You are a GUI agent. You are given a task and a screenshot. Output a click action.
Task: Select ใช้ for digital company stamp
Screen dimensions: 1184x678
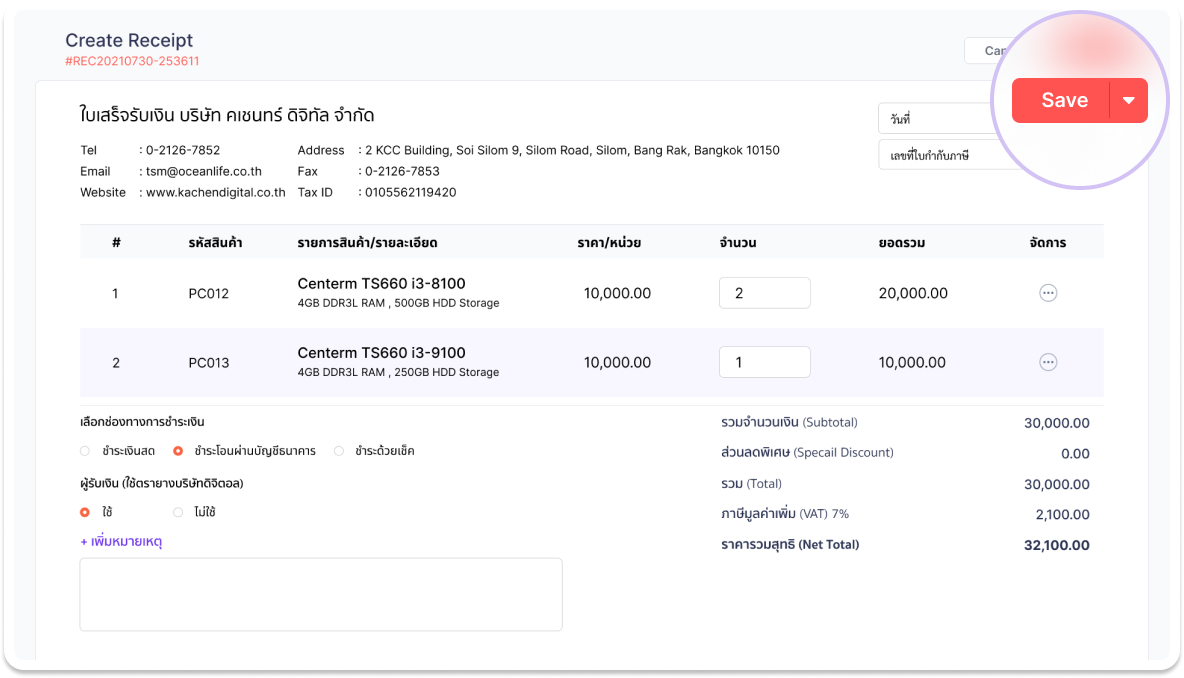[x=85, y=512]
